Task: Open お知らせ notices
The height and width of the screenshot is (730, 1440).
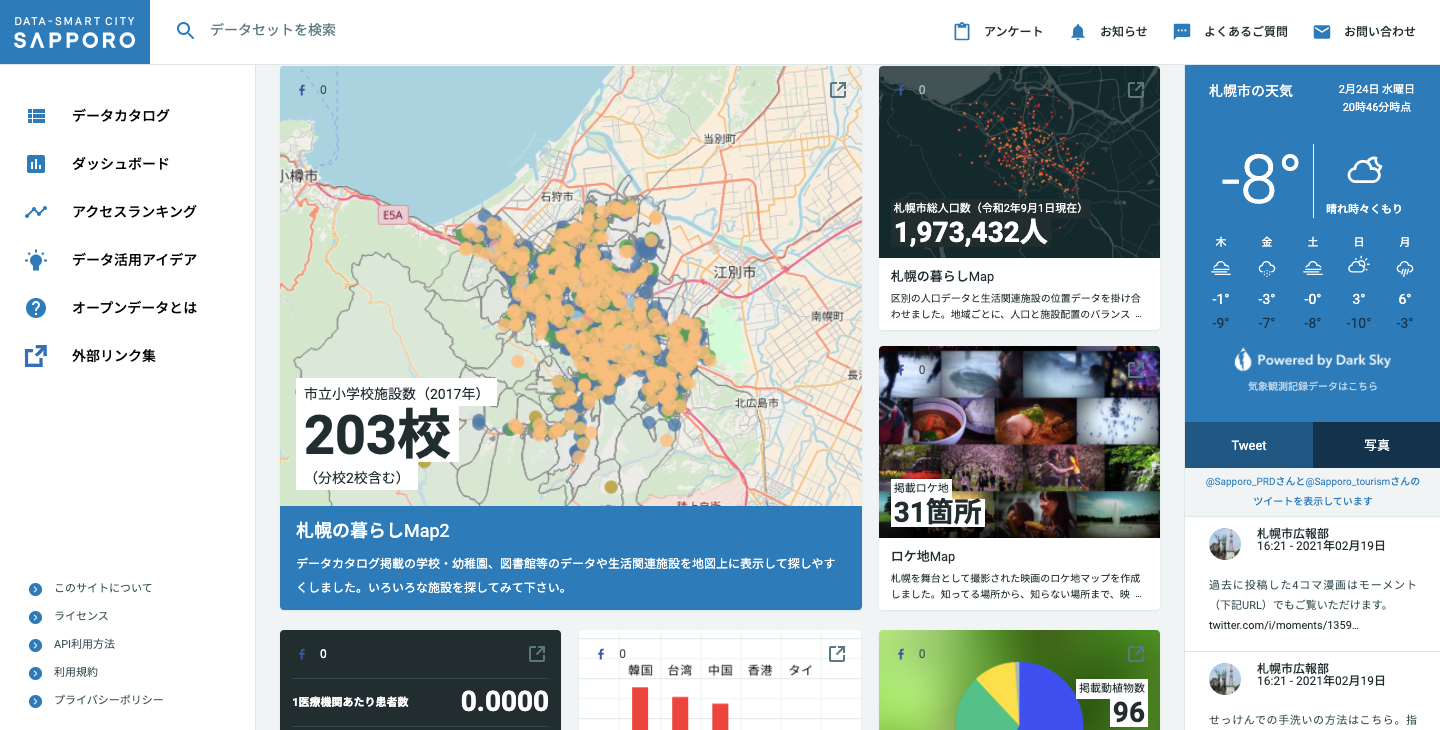Action: [1124, 32]
